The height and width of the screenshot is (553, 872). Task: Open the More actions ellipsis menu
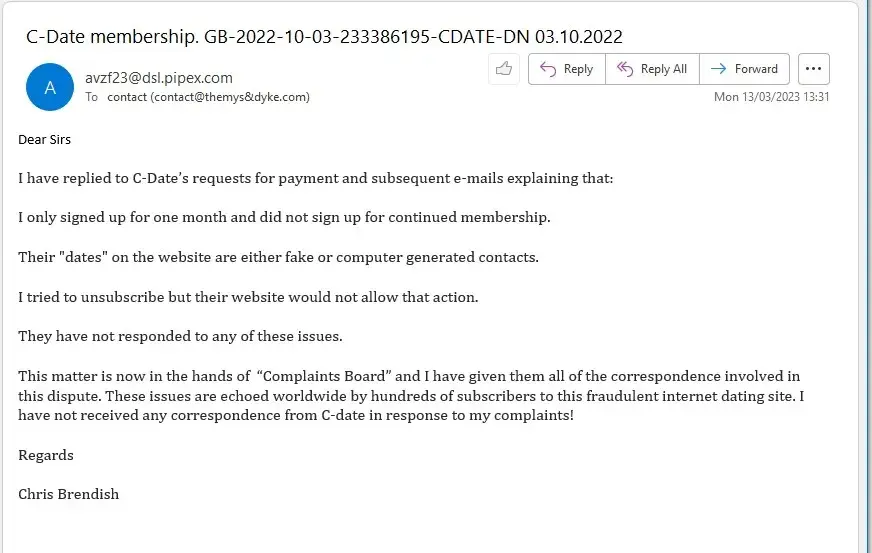(813, 69)
